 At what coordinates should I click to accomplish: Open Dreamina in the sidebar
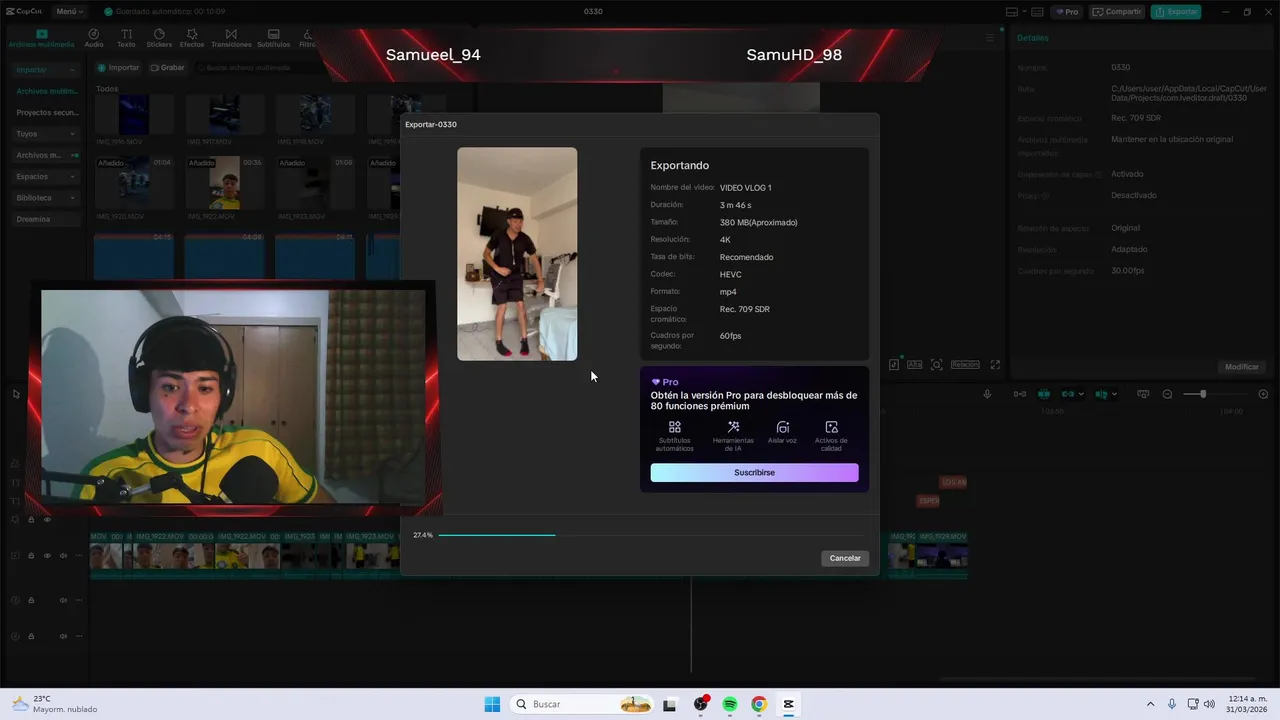[x=46, y=219]
